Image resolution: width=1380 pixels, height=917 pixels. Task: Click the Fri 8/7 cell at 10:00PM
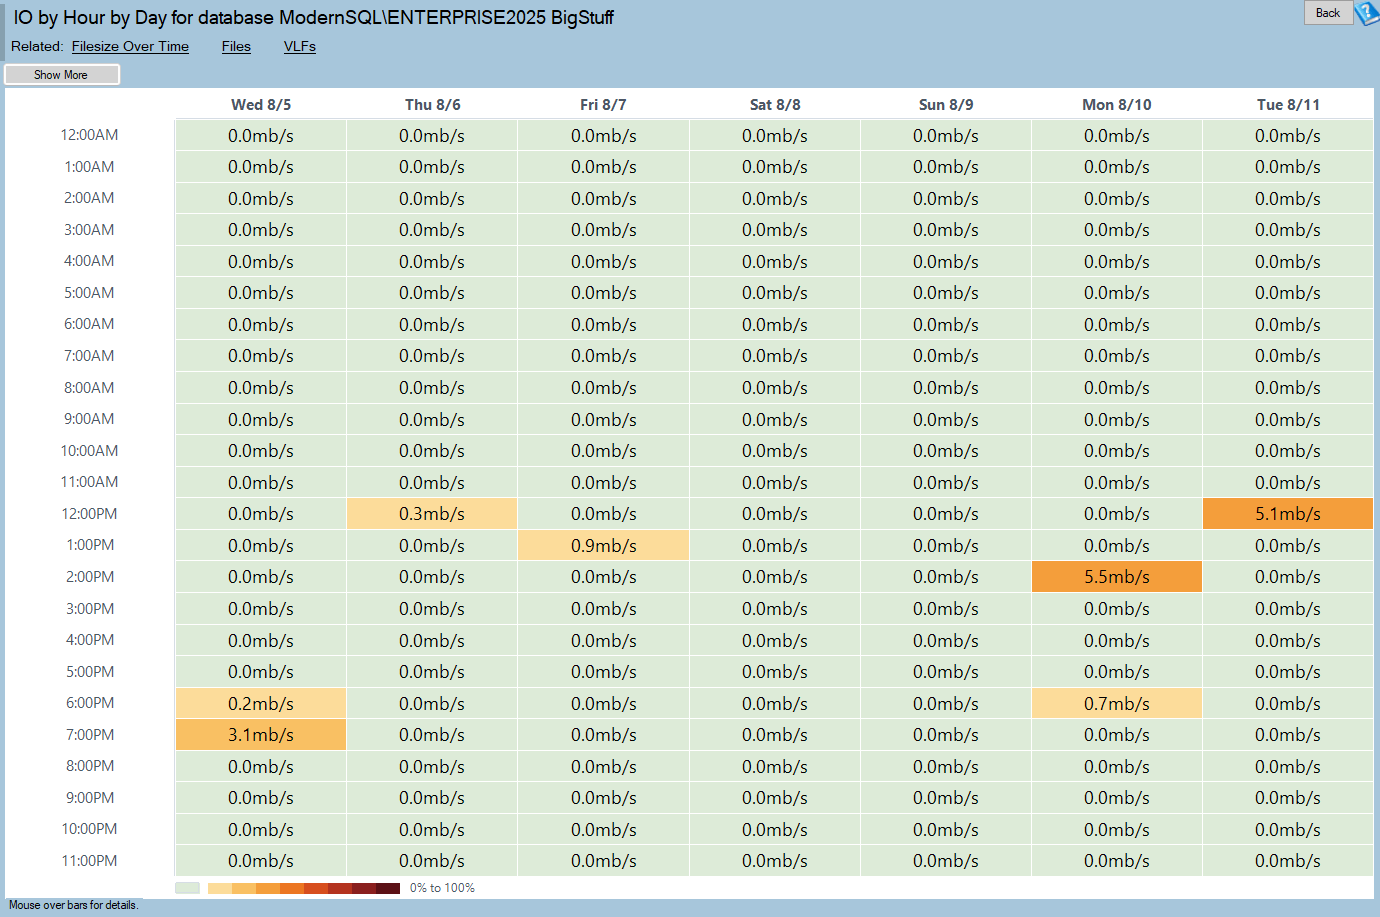tap(604, 830)
